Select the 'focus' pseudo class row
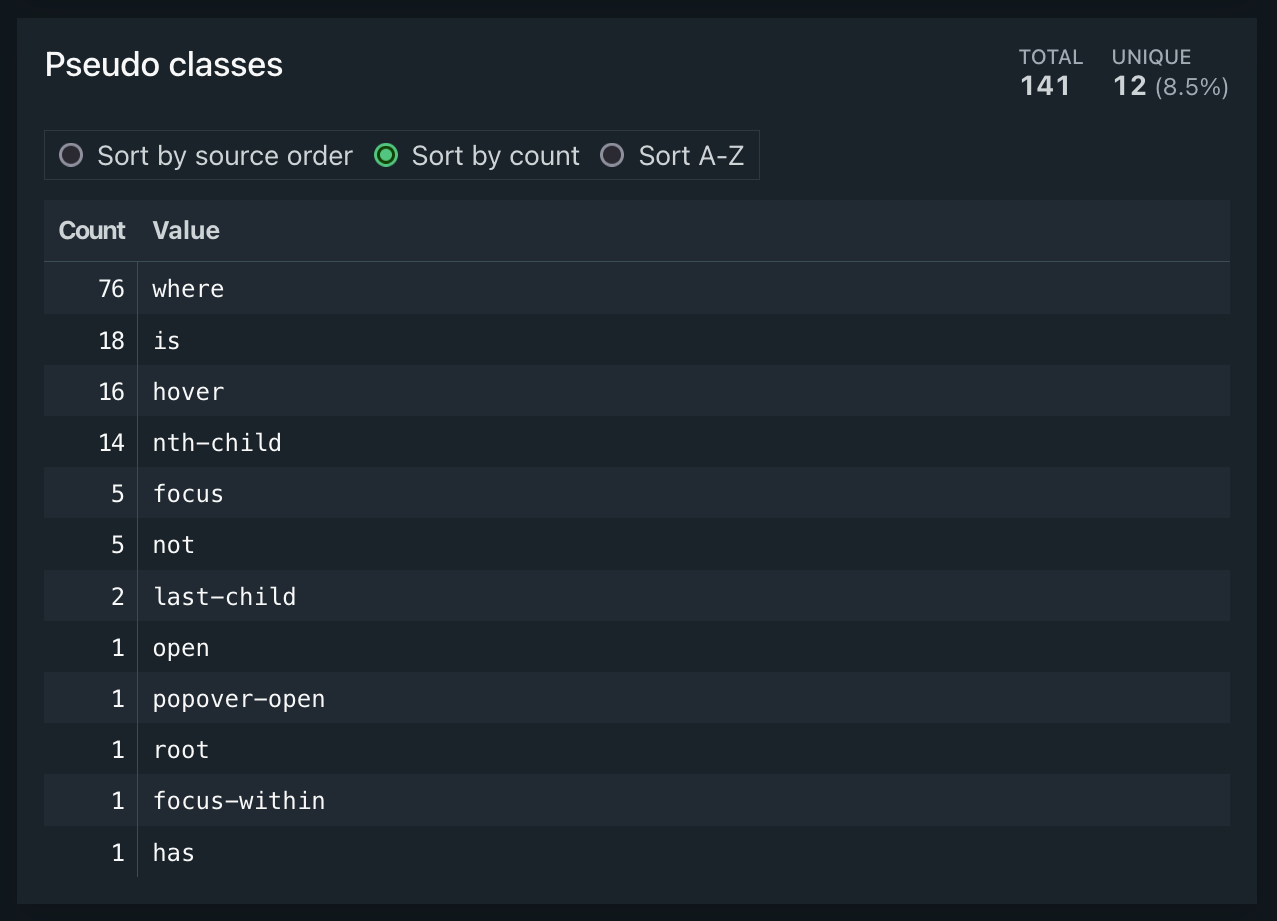This screenshot has width=1277, height=921. tap(188, 494)
